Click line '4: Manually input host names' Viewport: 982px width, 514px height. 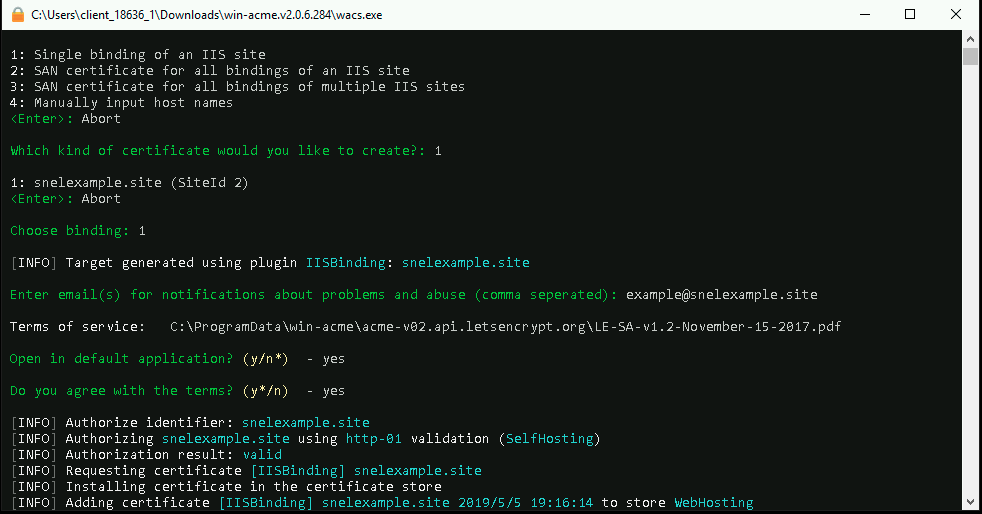click(121, 103)
